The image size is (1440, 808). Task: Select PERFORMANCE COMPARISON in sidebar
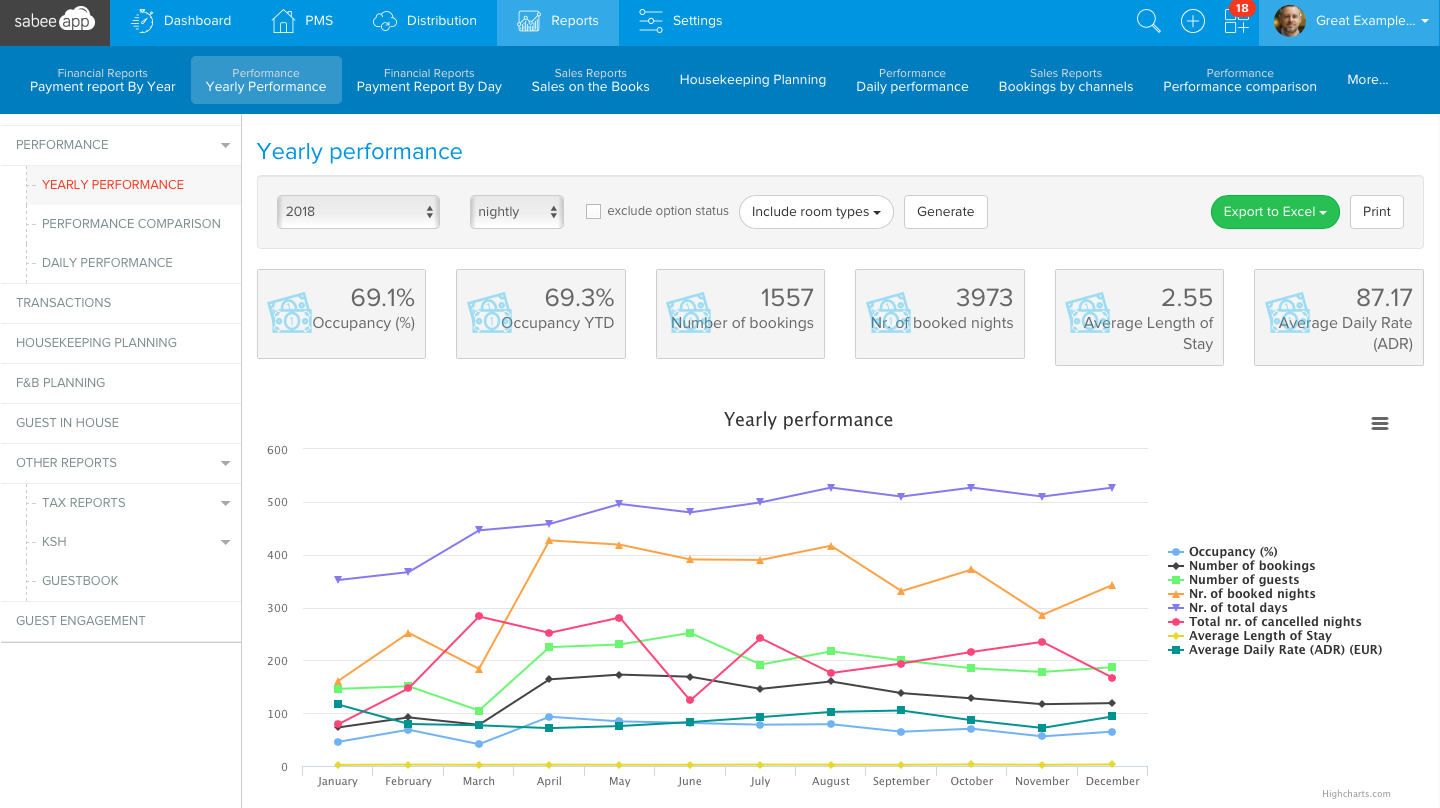tap(131, 224)
